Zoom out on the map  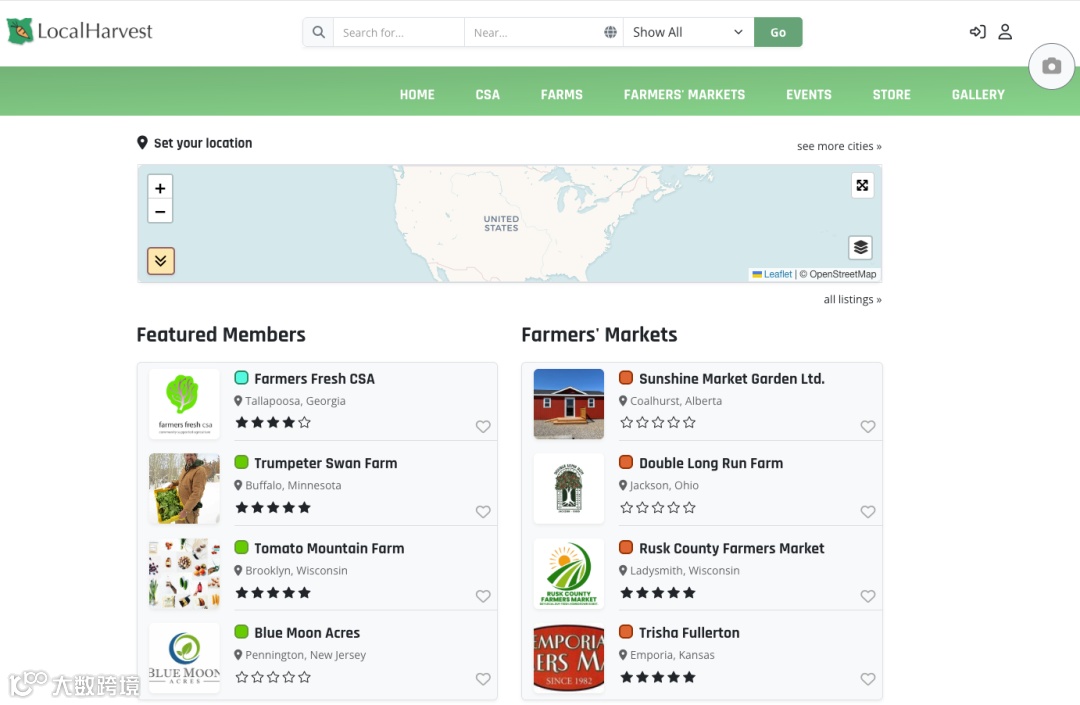(160, 211)
